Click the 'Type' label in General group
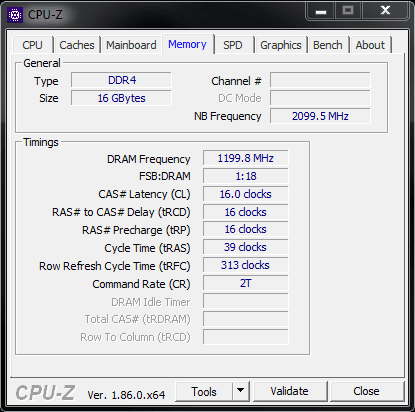The image size is (415, 412). (x=46, y=81)
